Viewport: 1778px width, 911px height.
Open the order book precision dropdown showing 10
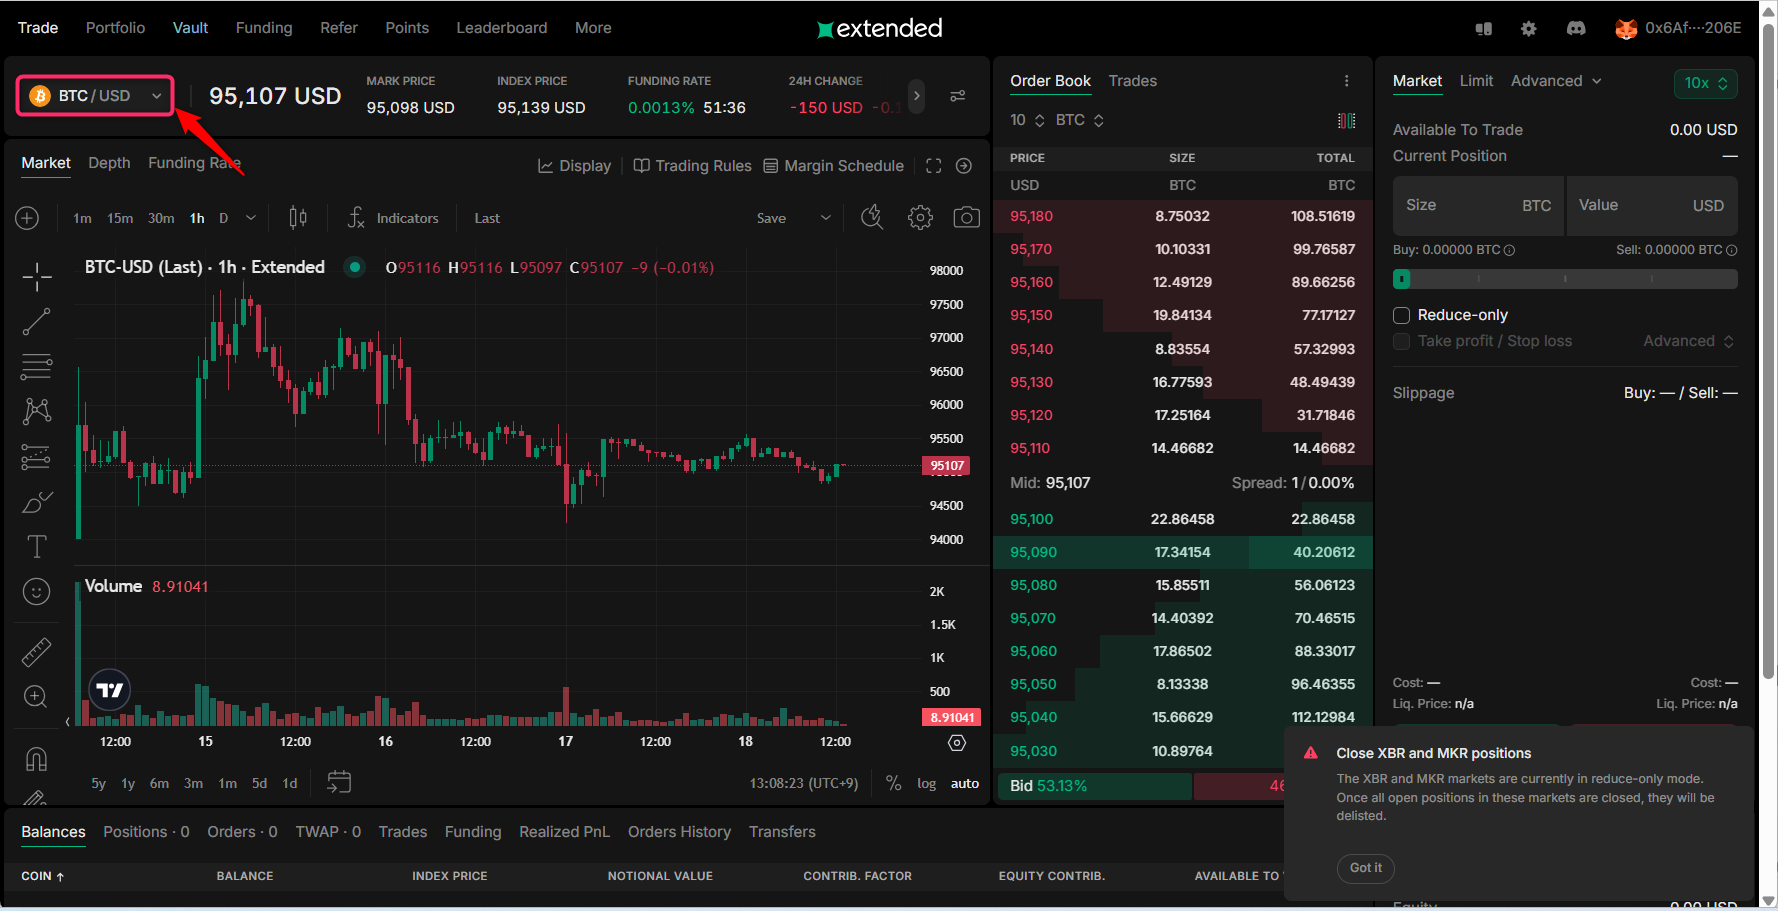(x=1026, y=119)
